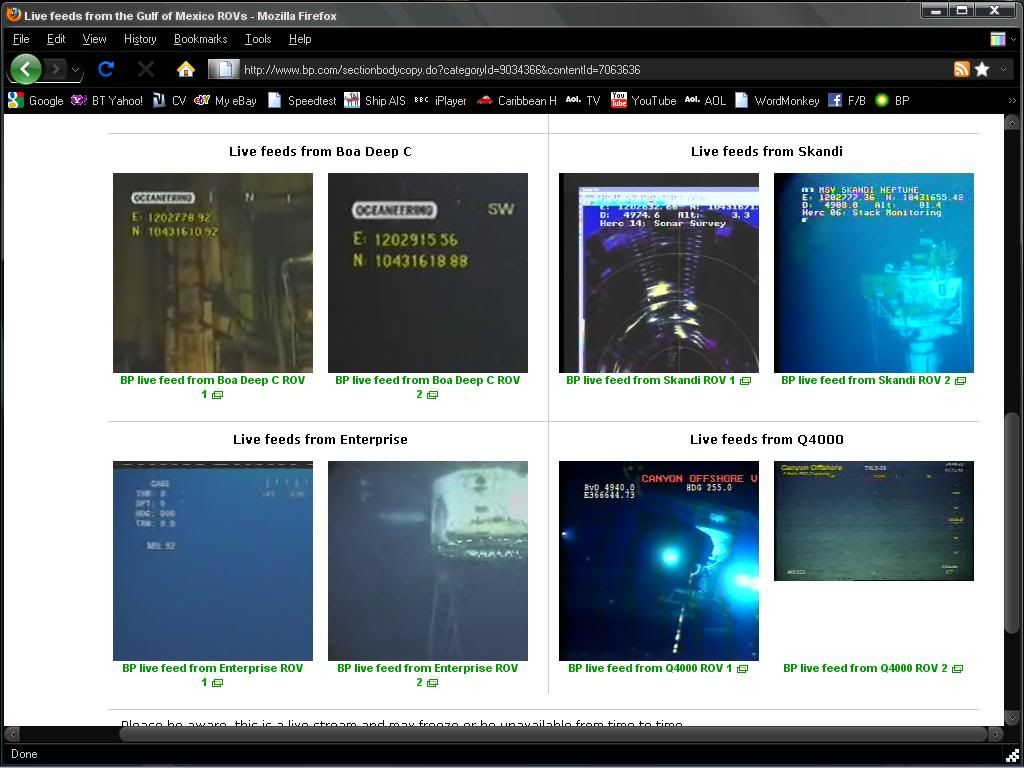Image resolution: width=1024 pixels, height=768 pixels.
Task: Open the CV bookmark
Action: pos(169,101)
